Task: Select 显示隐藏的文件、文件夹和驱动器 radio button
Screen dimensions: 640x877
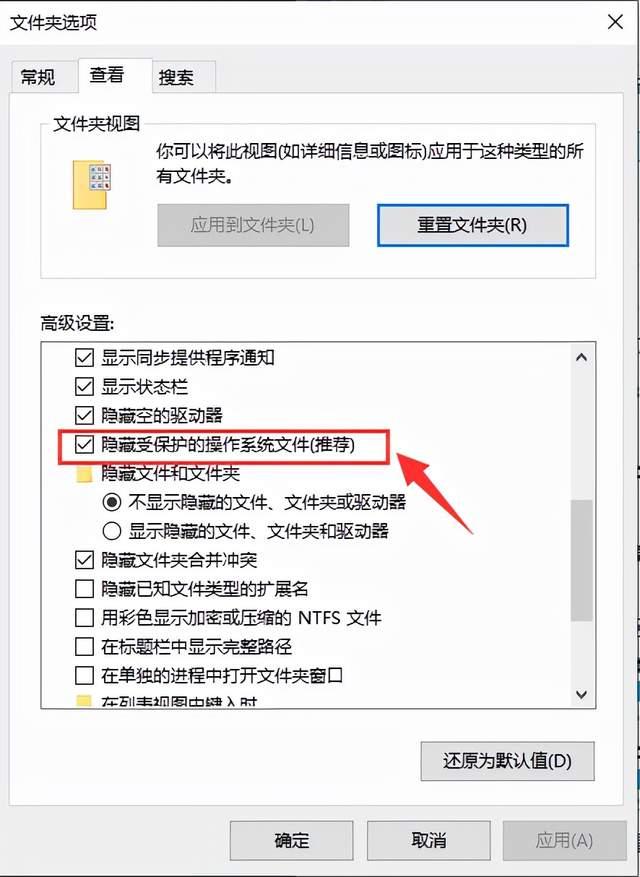Action: (112, 531)
